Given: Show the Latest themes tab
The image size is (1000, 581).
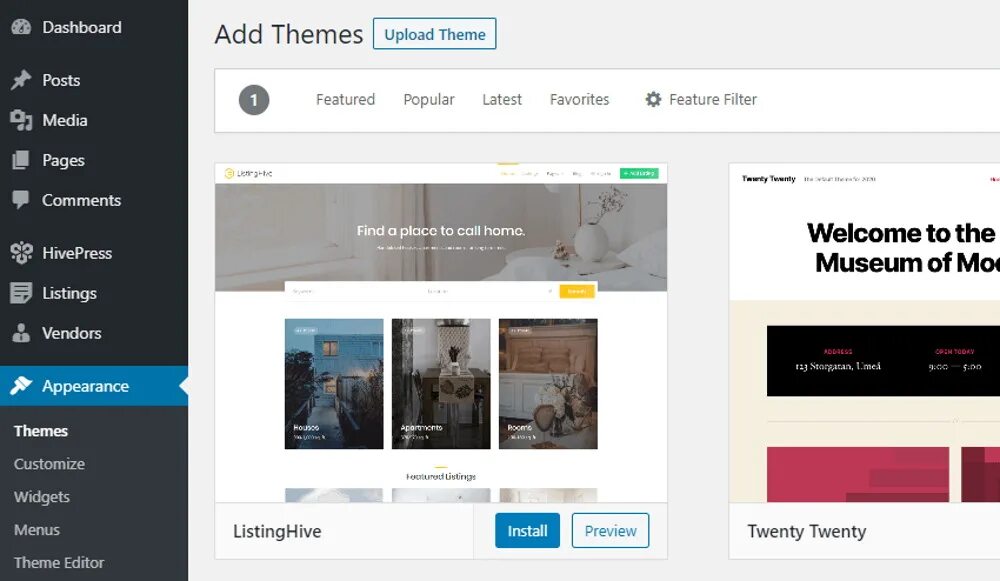Looking at the screenshot, I should (502, 100).
